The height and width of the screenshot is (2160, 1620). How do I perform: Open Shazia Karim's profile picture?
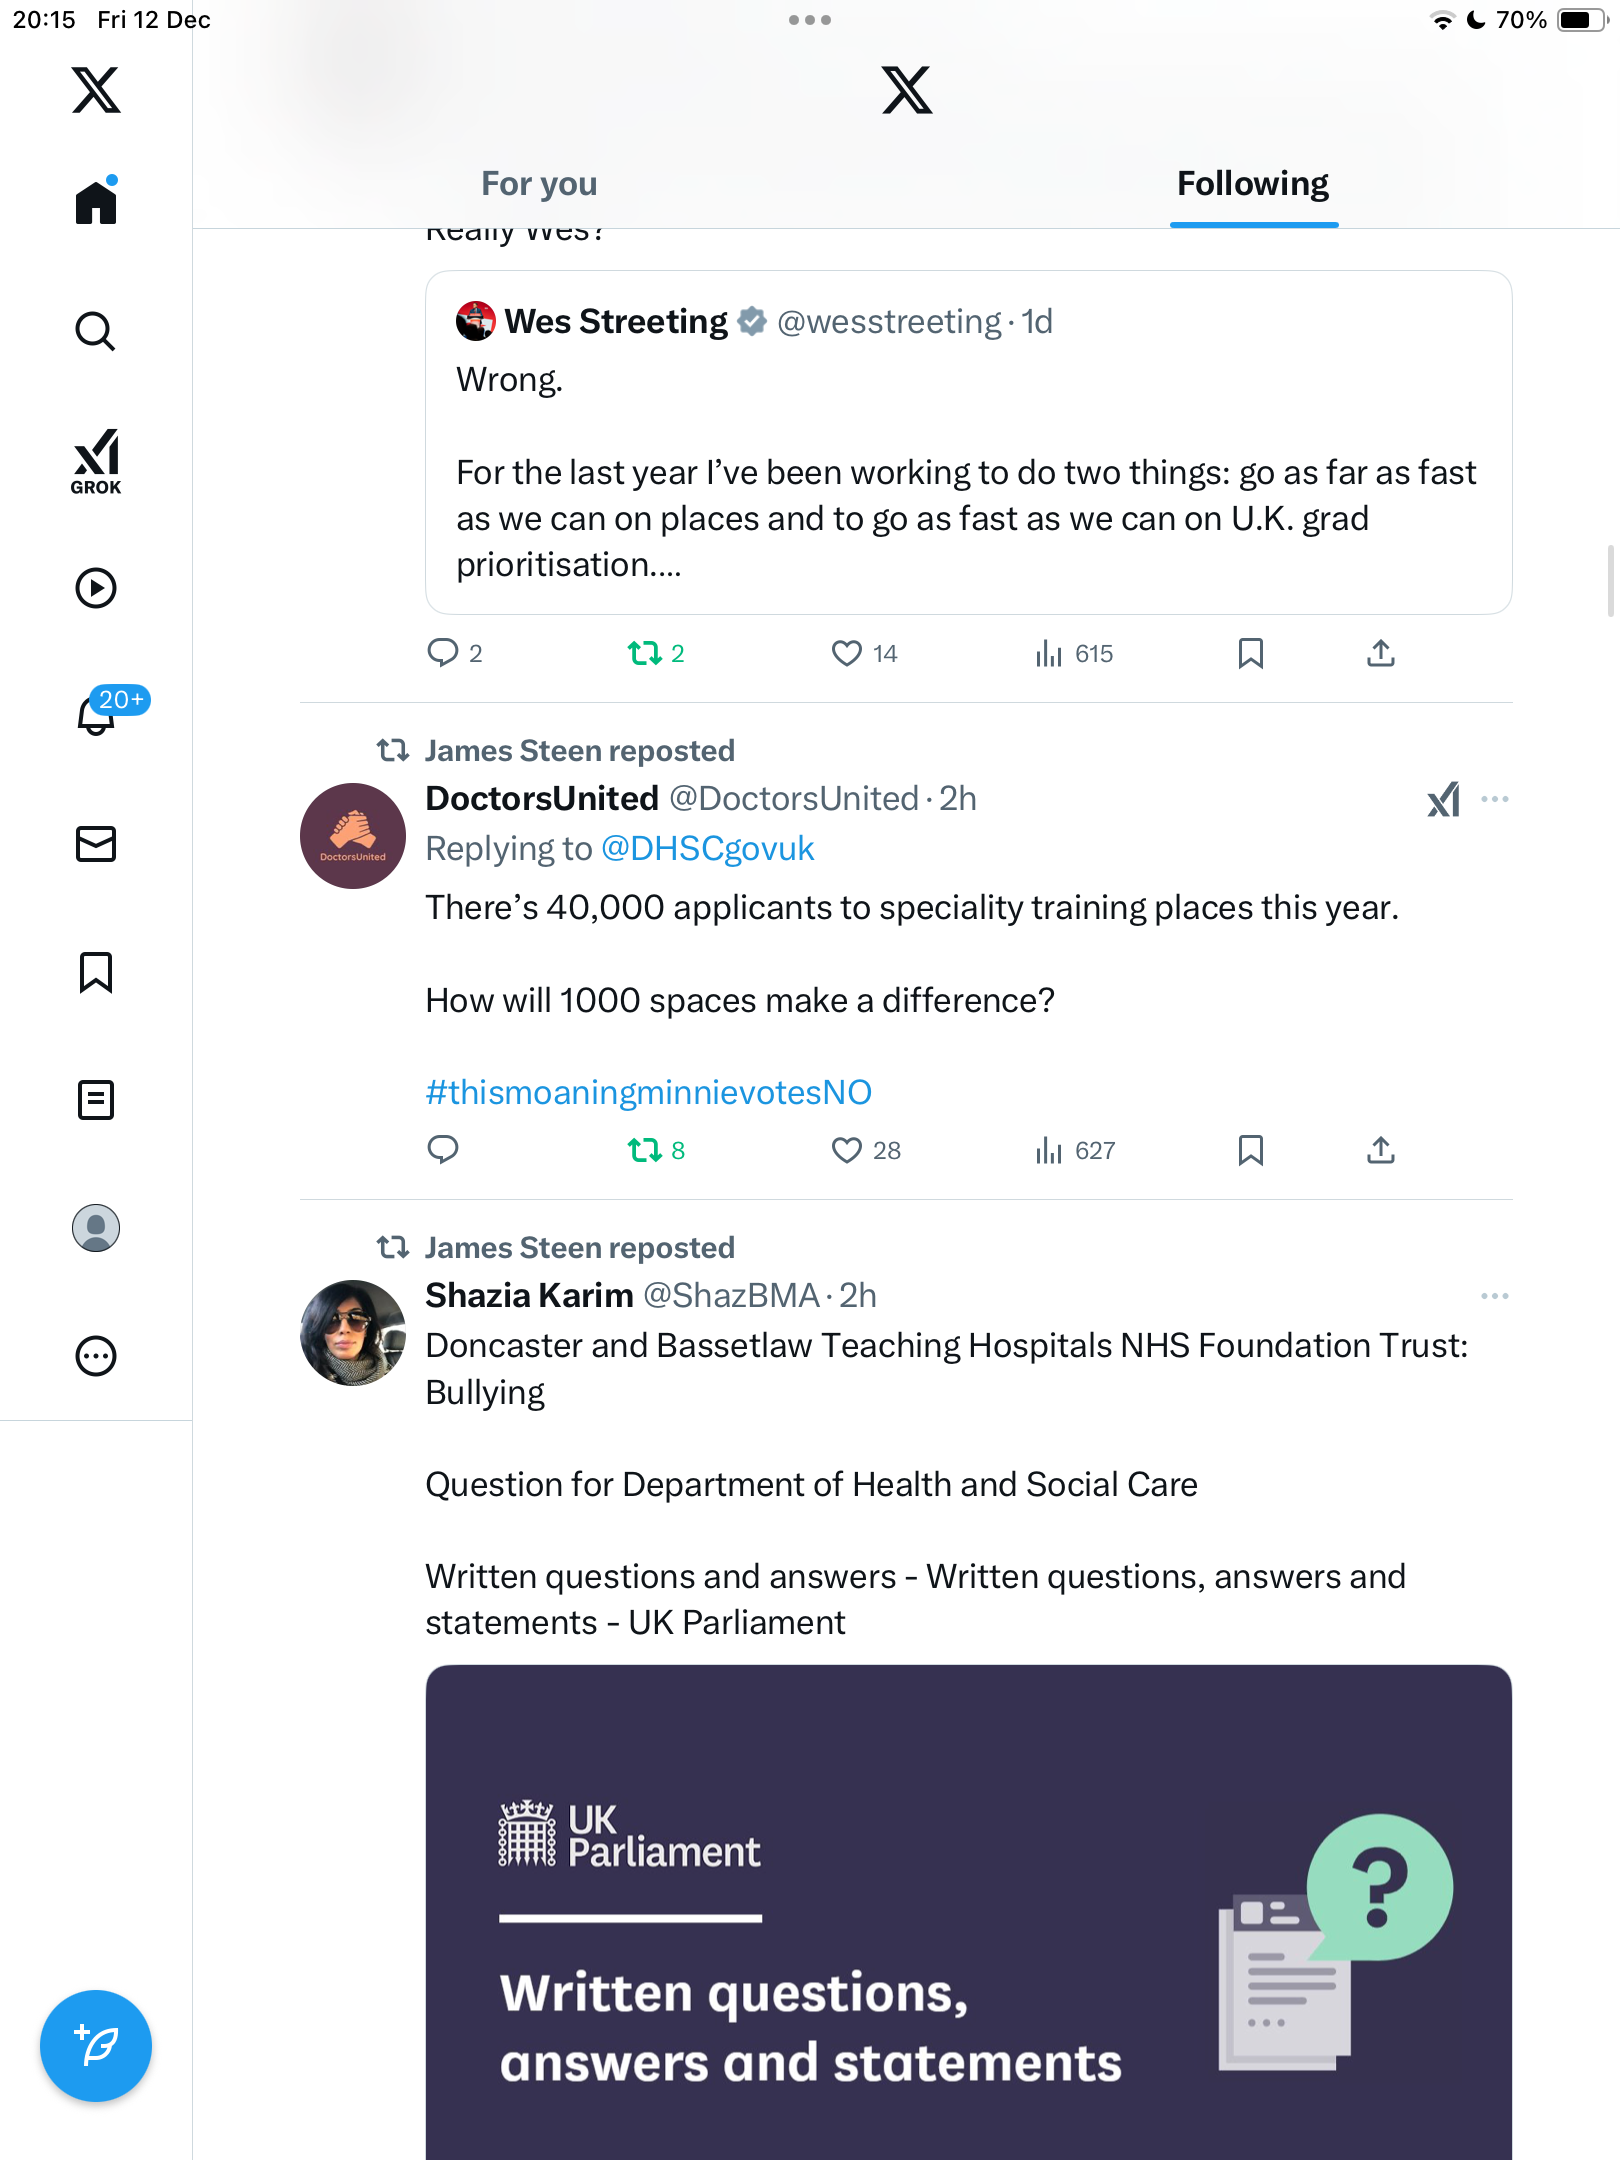pyautogui.click(x=353, y=1332)
